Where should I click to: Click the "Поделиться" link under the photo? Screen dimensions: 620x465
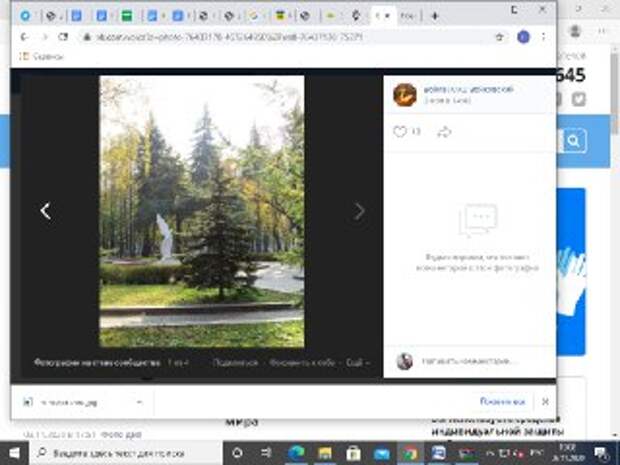[x=236, y=363]
